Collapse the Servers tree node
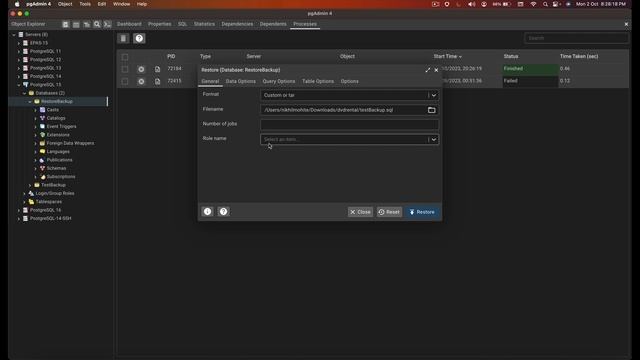Viewport: 640px width, 360px height. click(14, 35)
